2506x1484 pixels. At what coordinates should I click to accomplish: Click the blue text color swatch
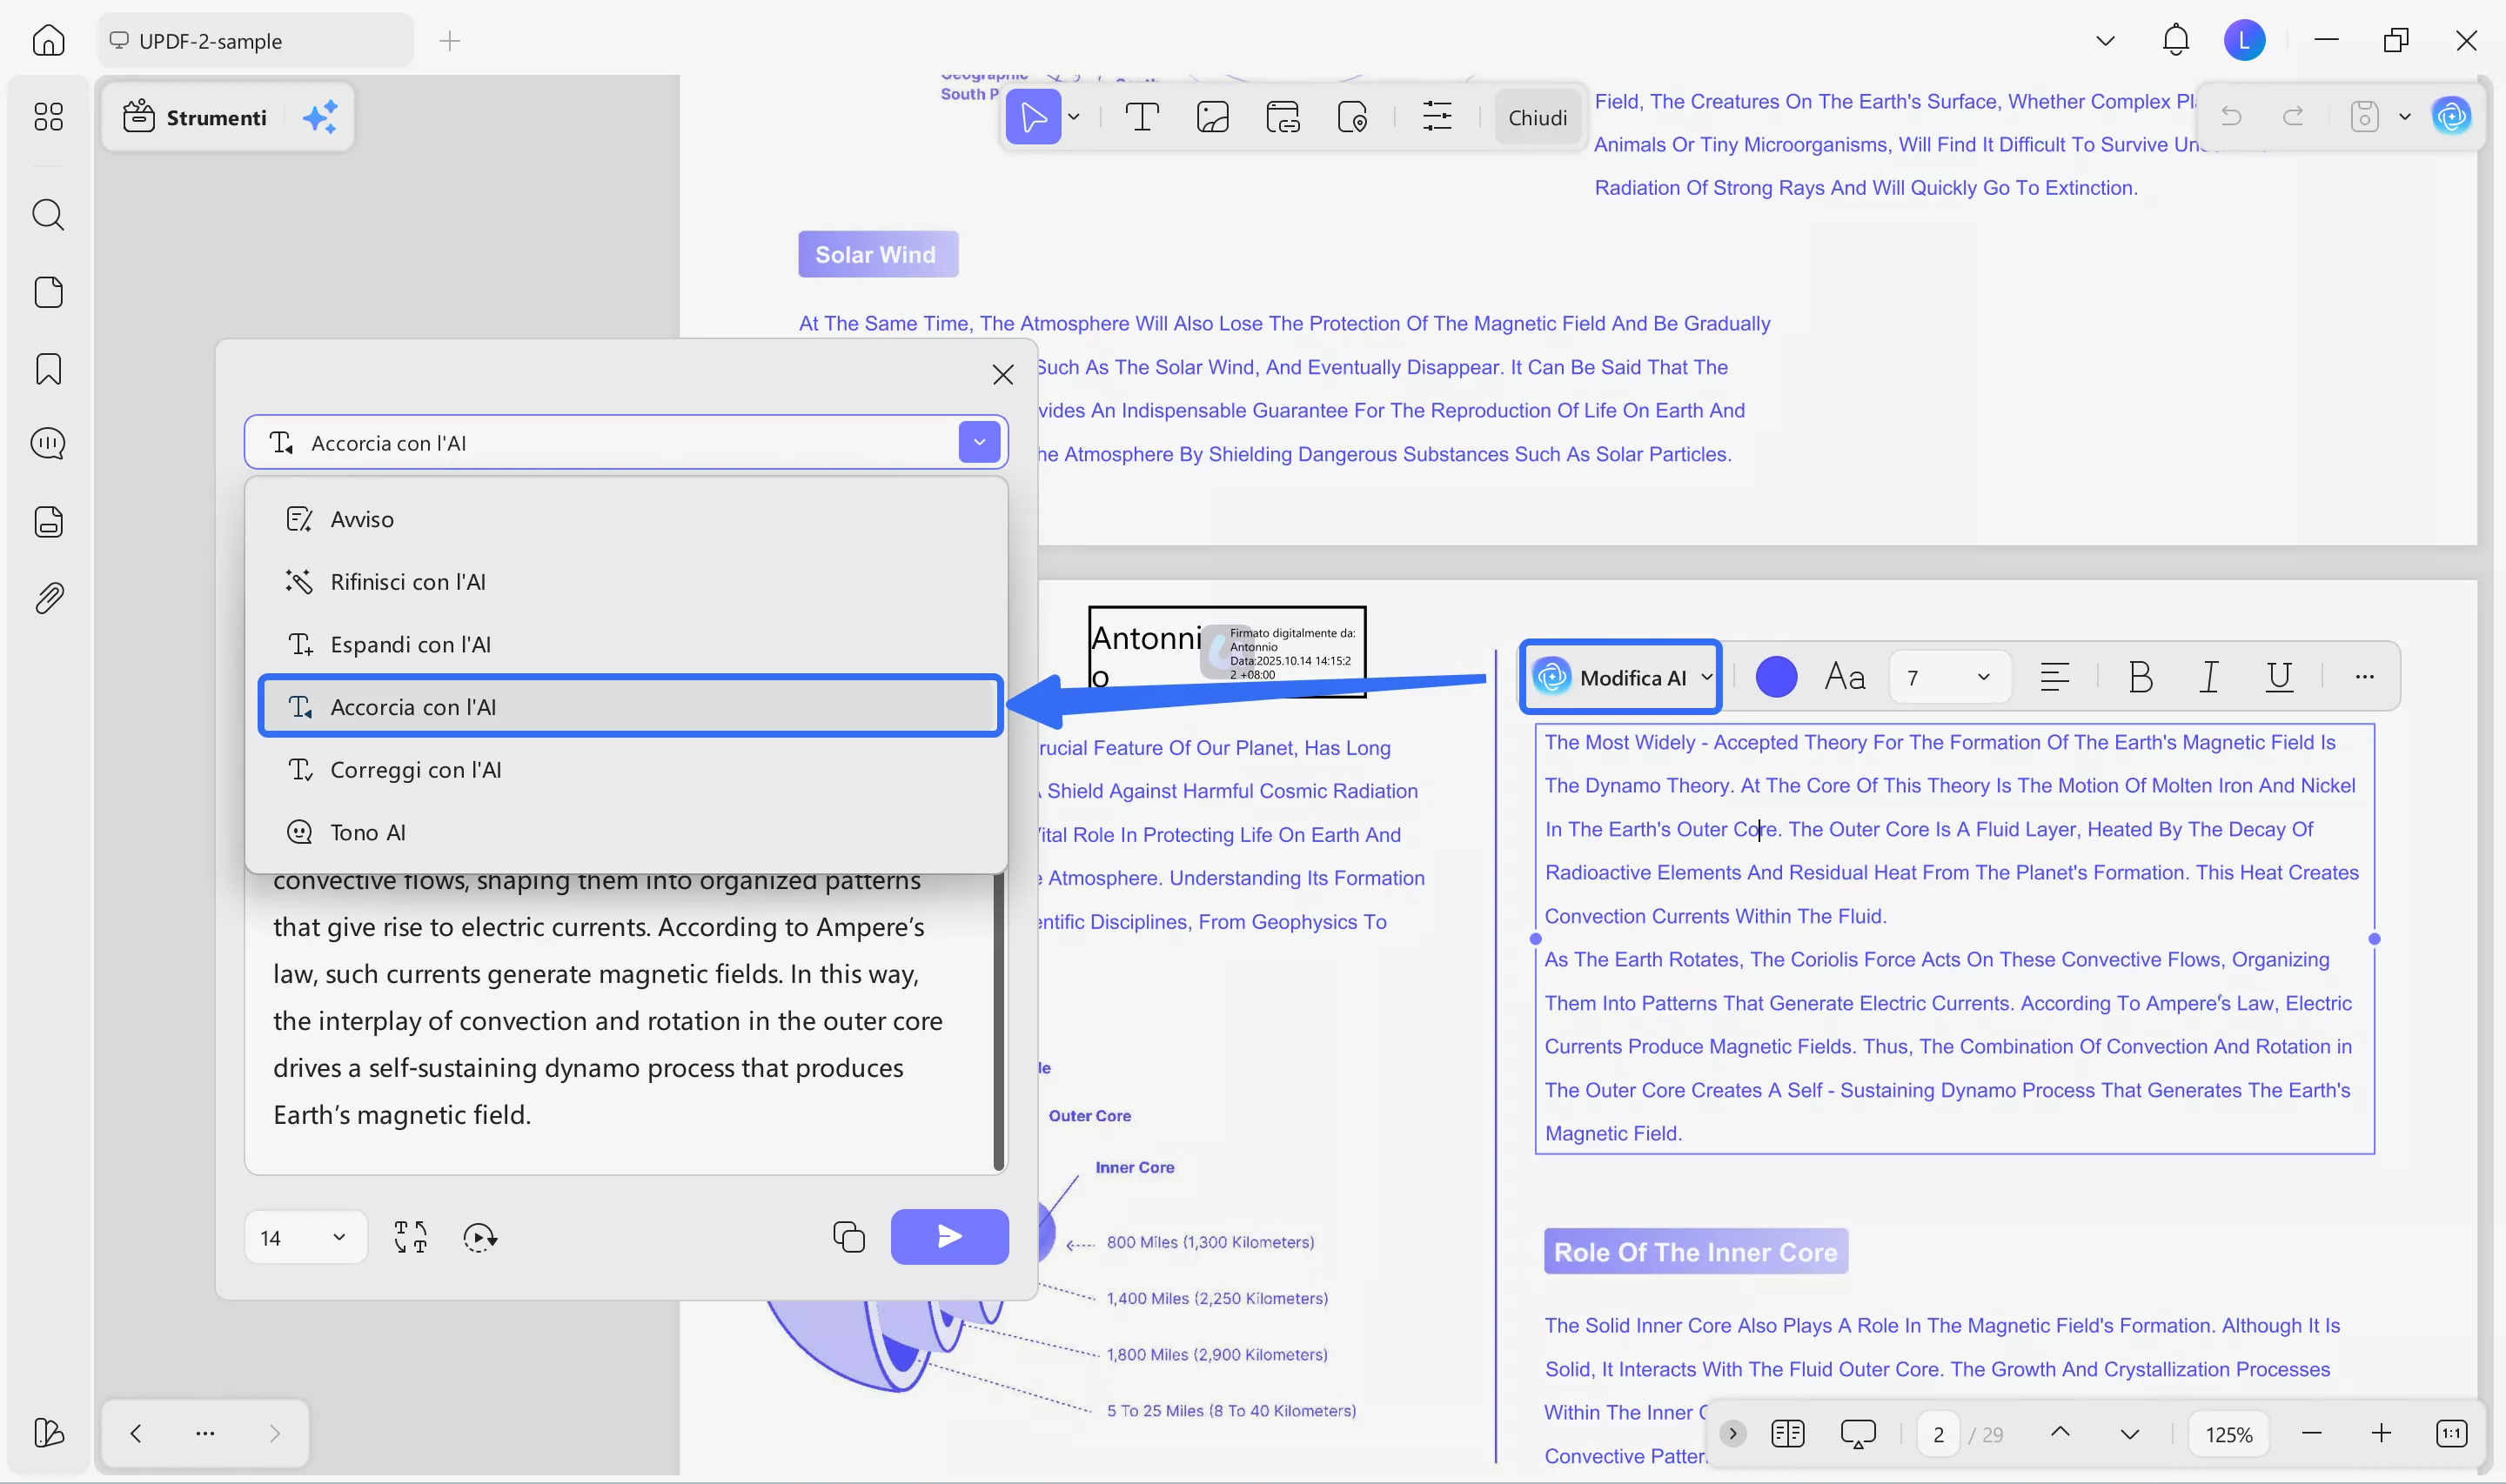point(1776,677)
